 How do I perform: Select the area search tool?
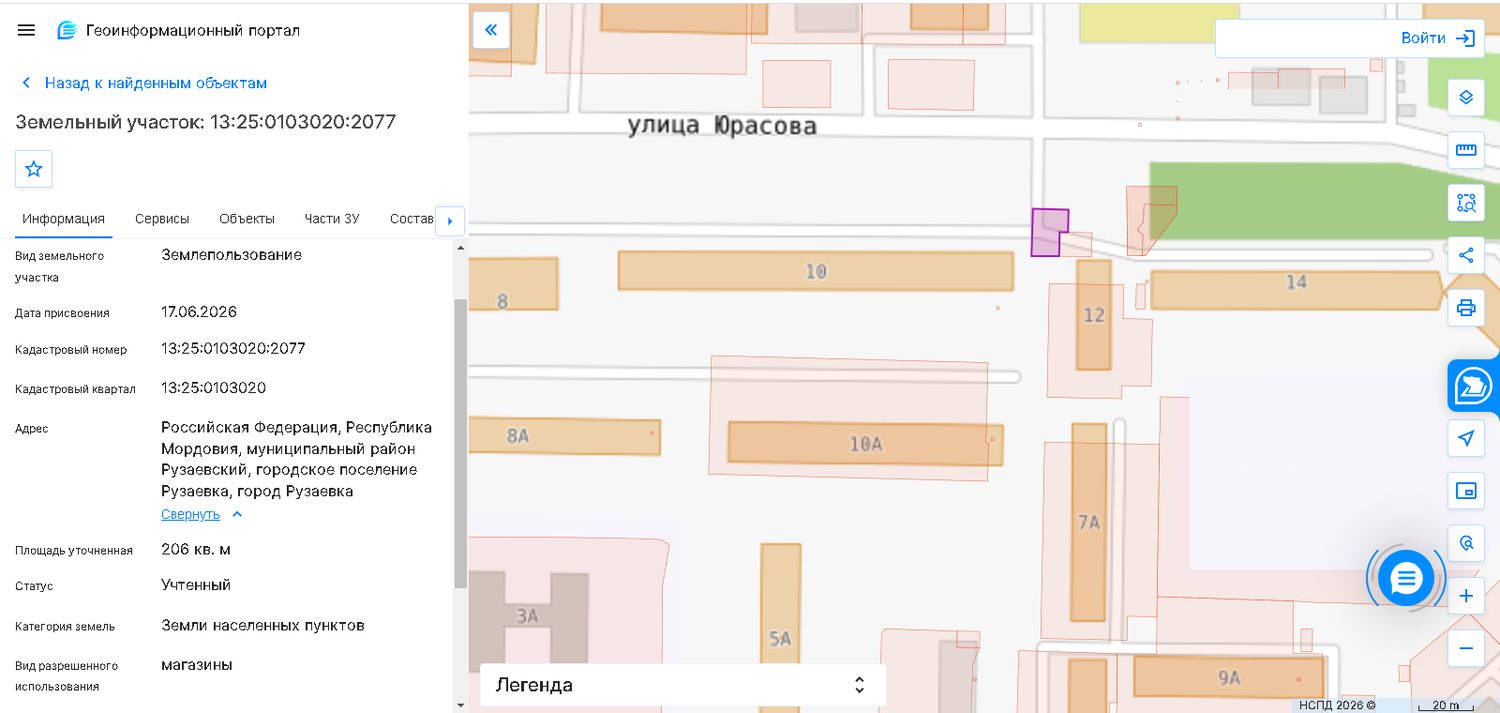tap(1466, 203)
